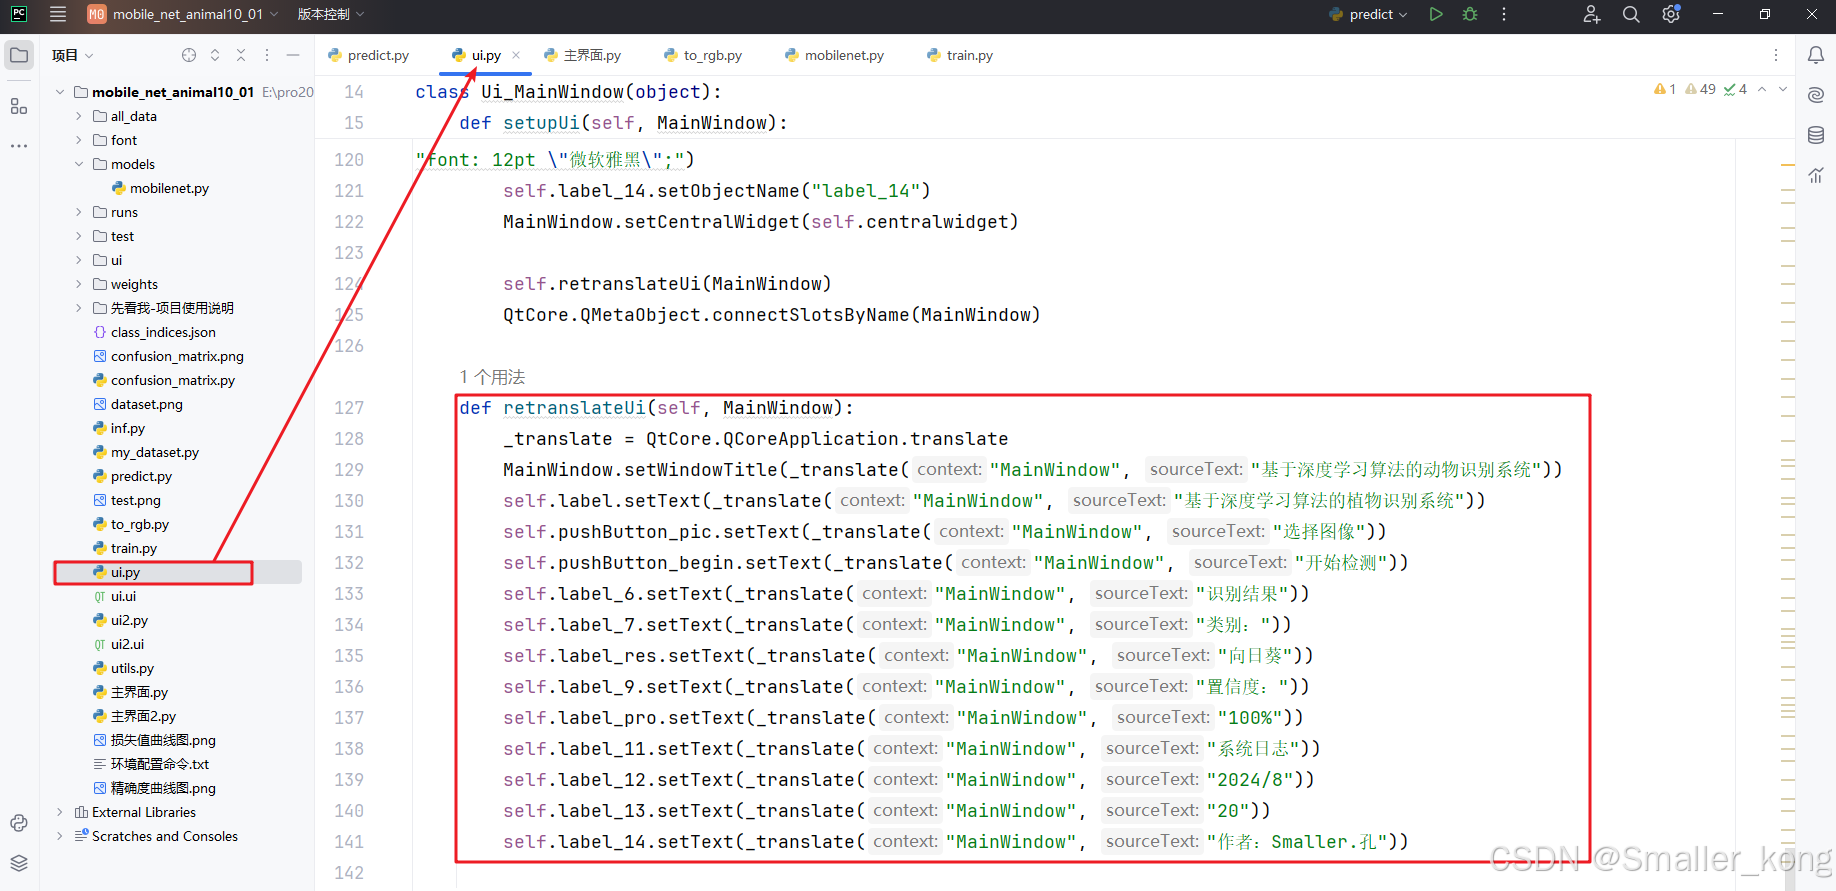Image resolution: width=1836 pixels, height=891 pixels.
Task: Click line number 127 in gutter
Action: (x=349, y=408)
